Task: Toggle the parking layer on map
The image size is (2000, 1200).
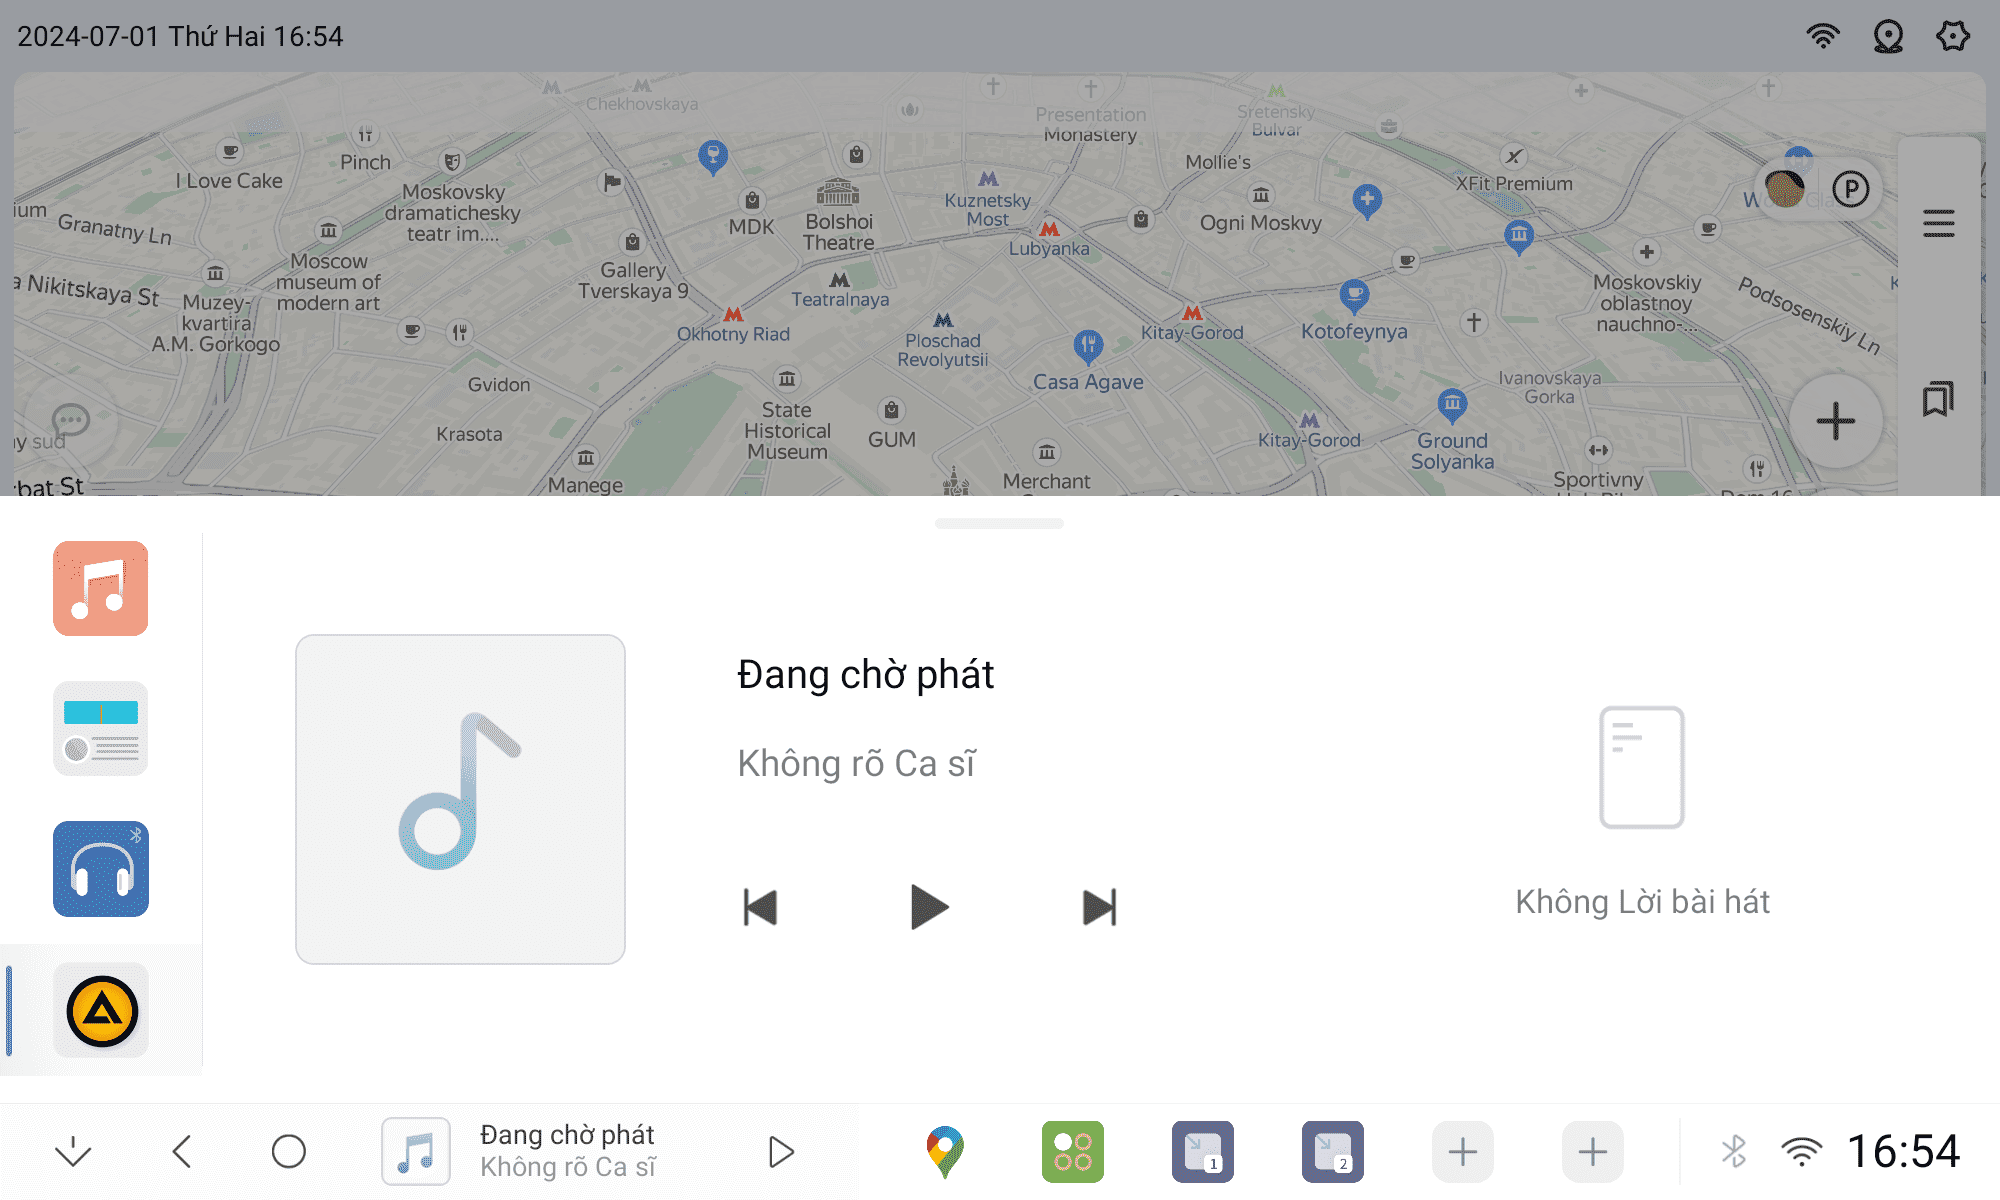Action: (1851, 189)
